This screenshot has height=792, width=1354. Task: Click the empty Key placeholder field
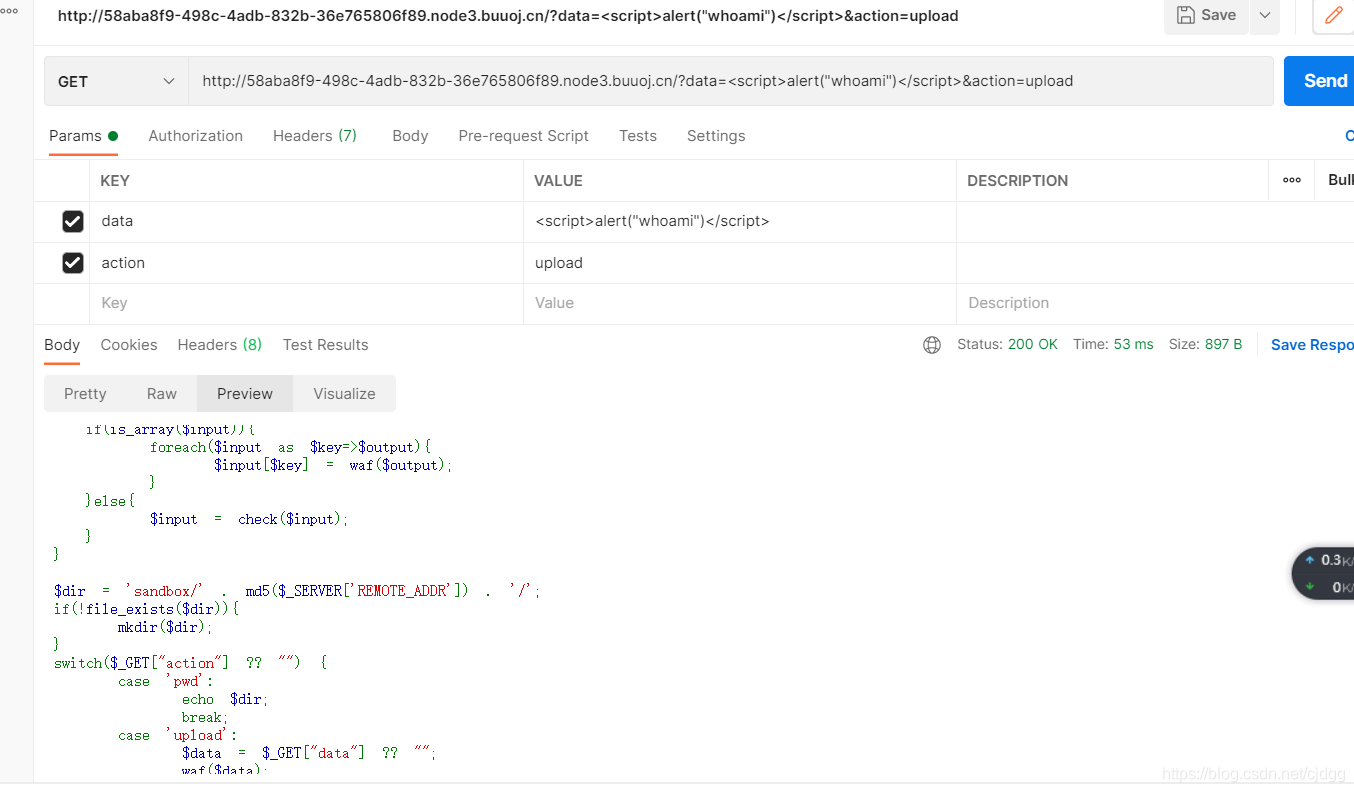(x=306, y=303)
